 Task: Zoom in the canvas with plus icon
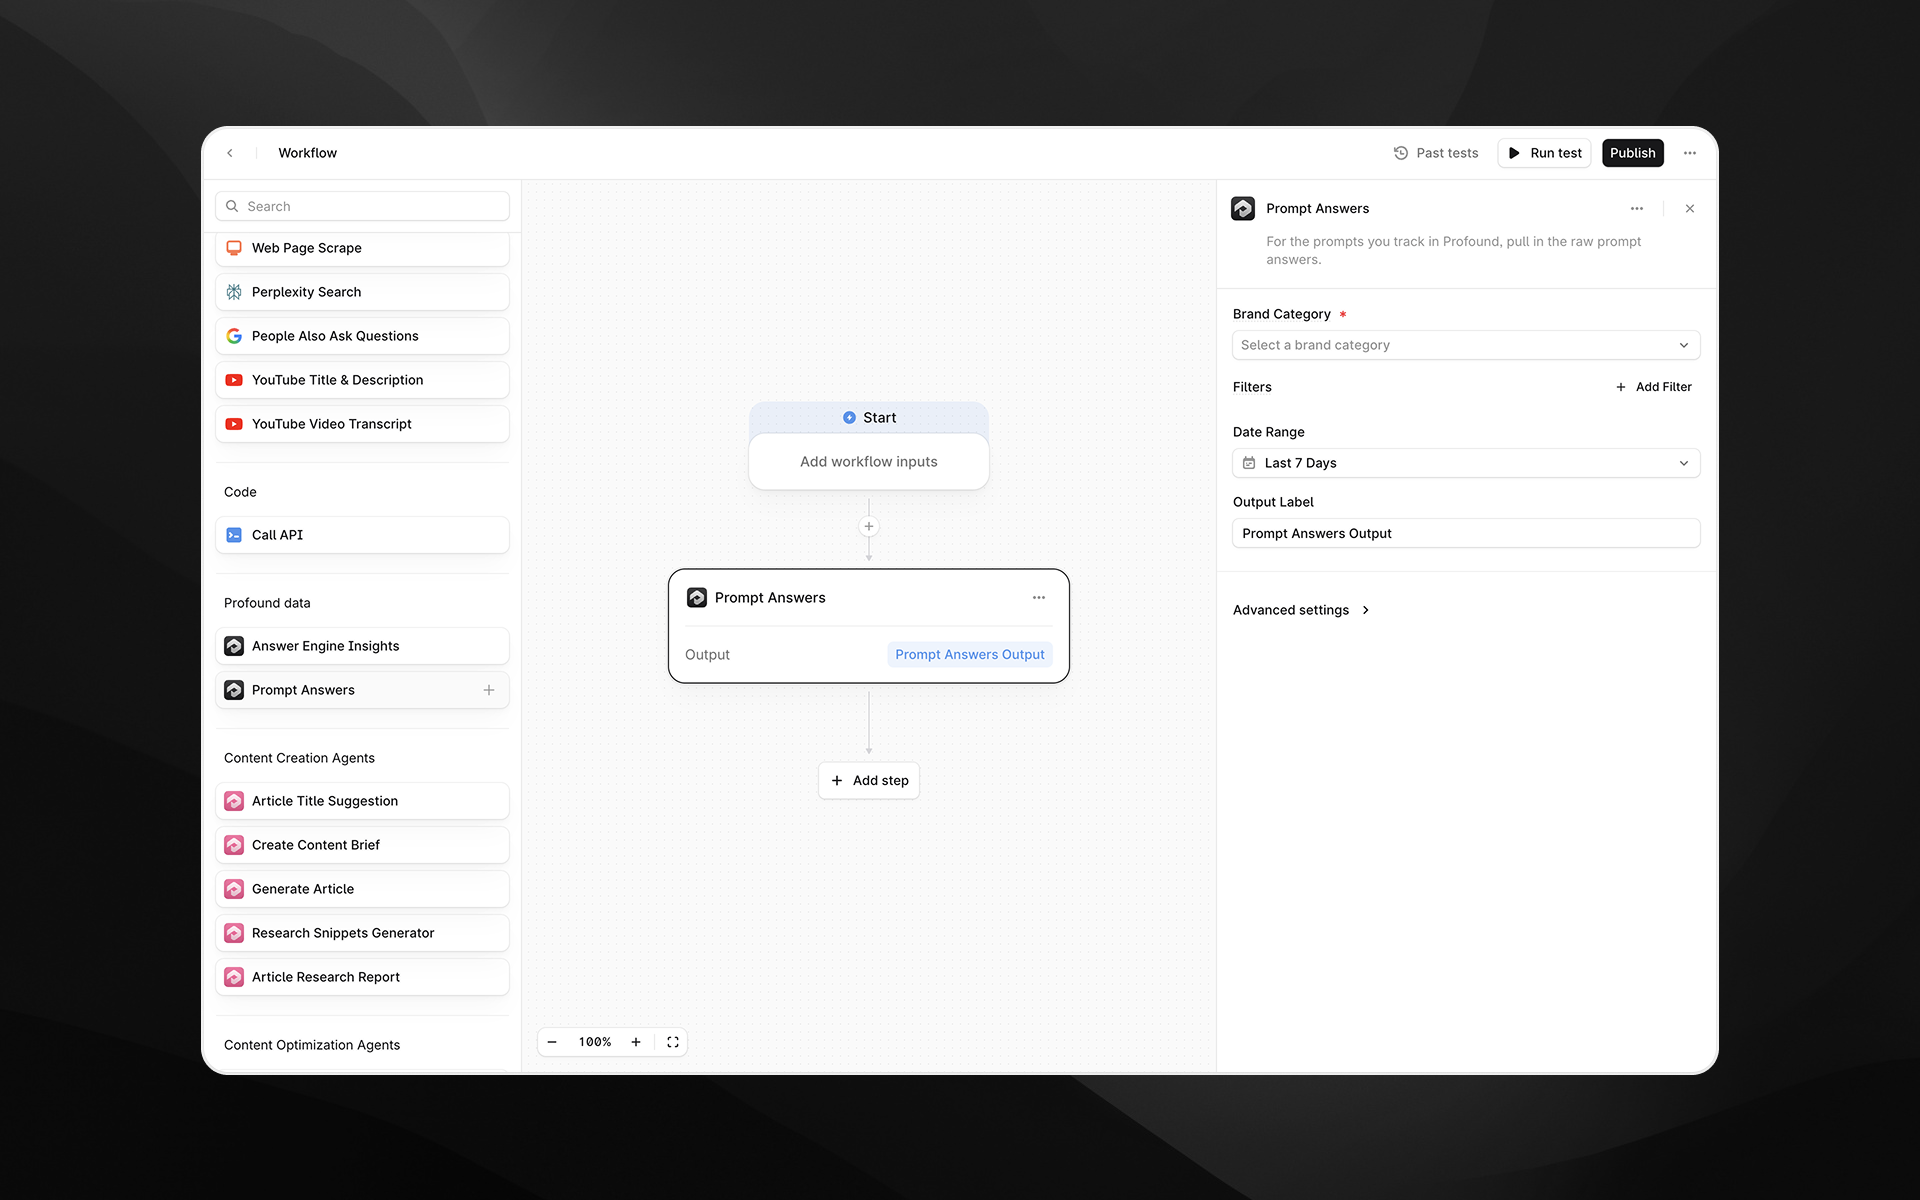tap(636, 1042)
